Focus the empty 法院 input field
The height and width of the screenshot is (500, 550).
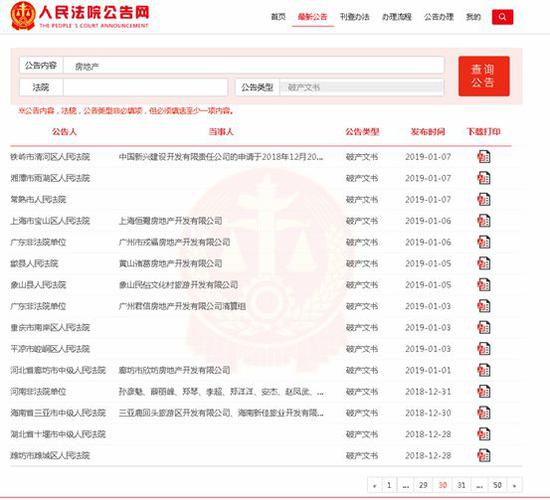pyautogui.click(x=145, y=87)
